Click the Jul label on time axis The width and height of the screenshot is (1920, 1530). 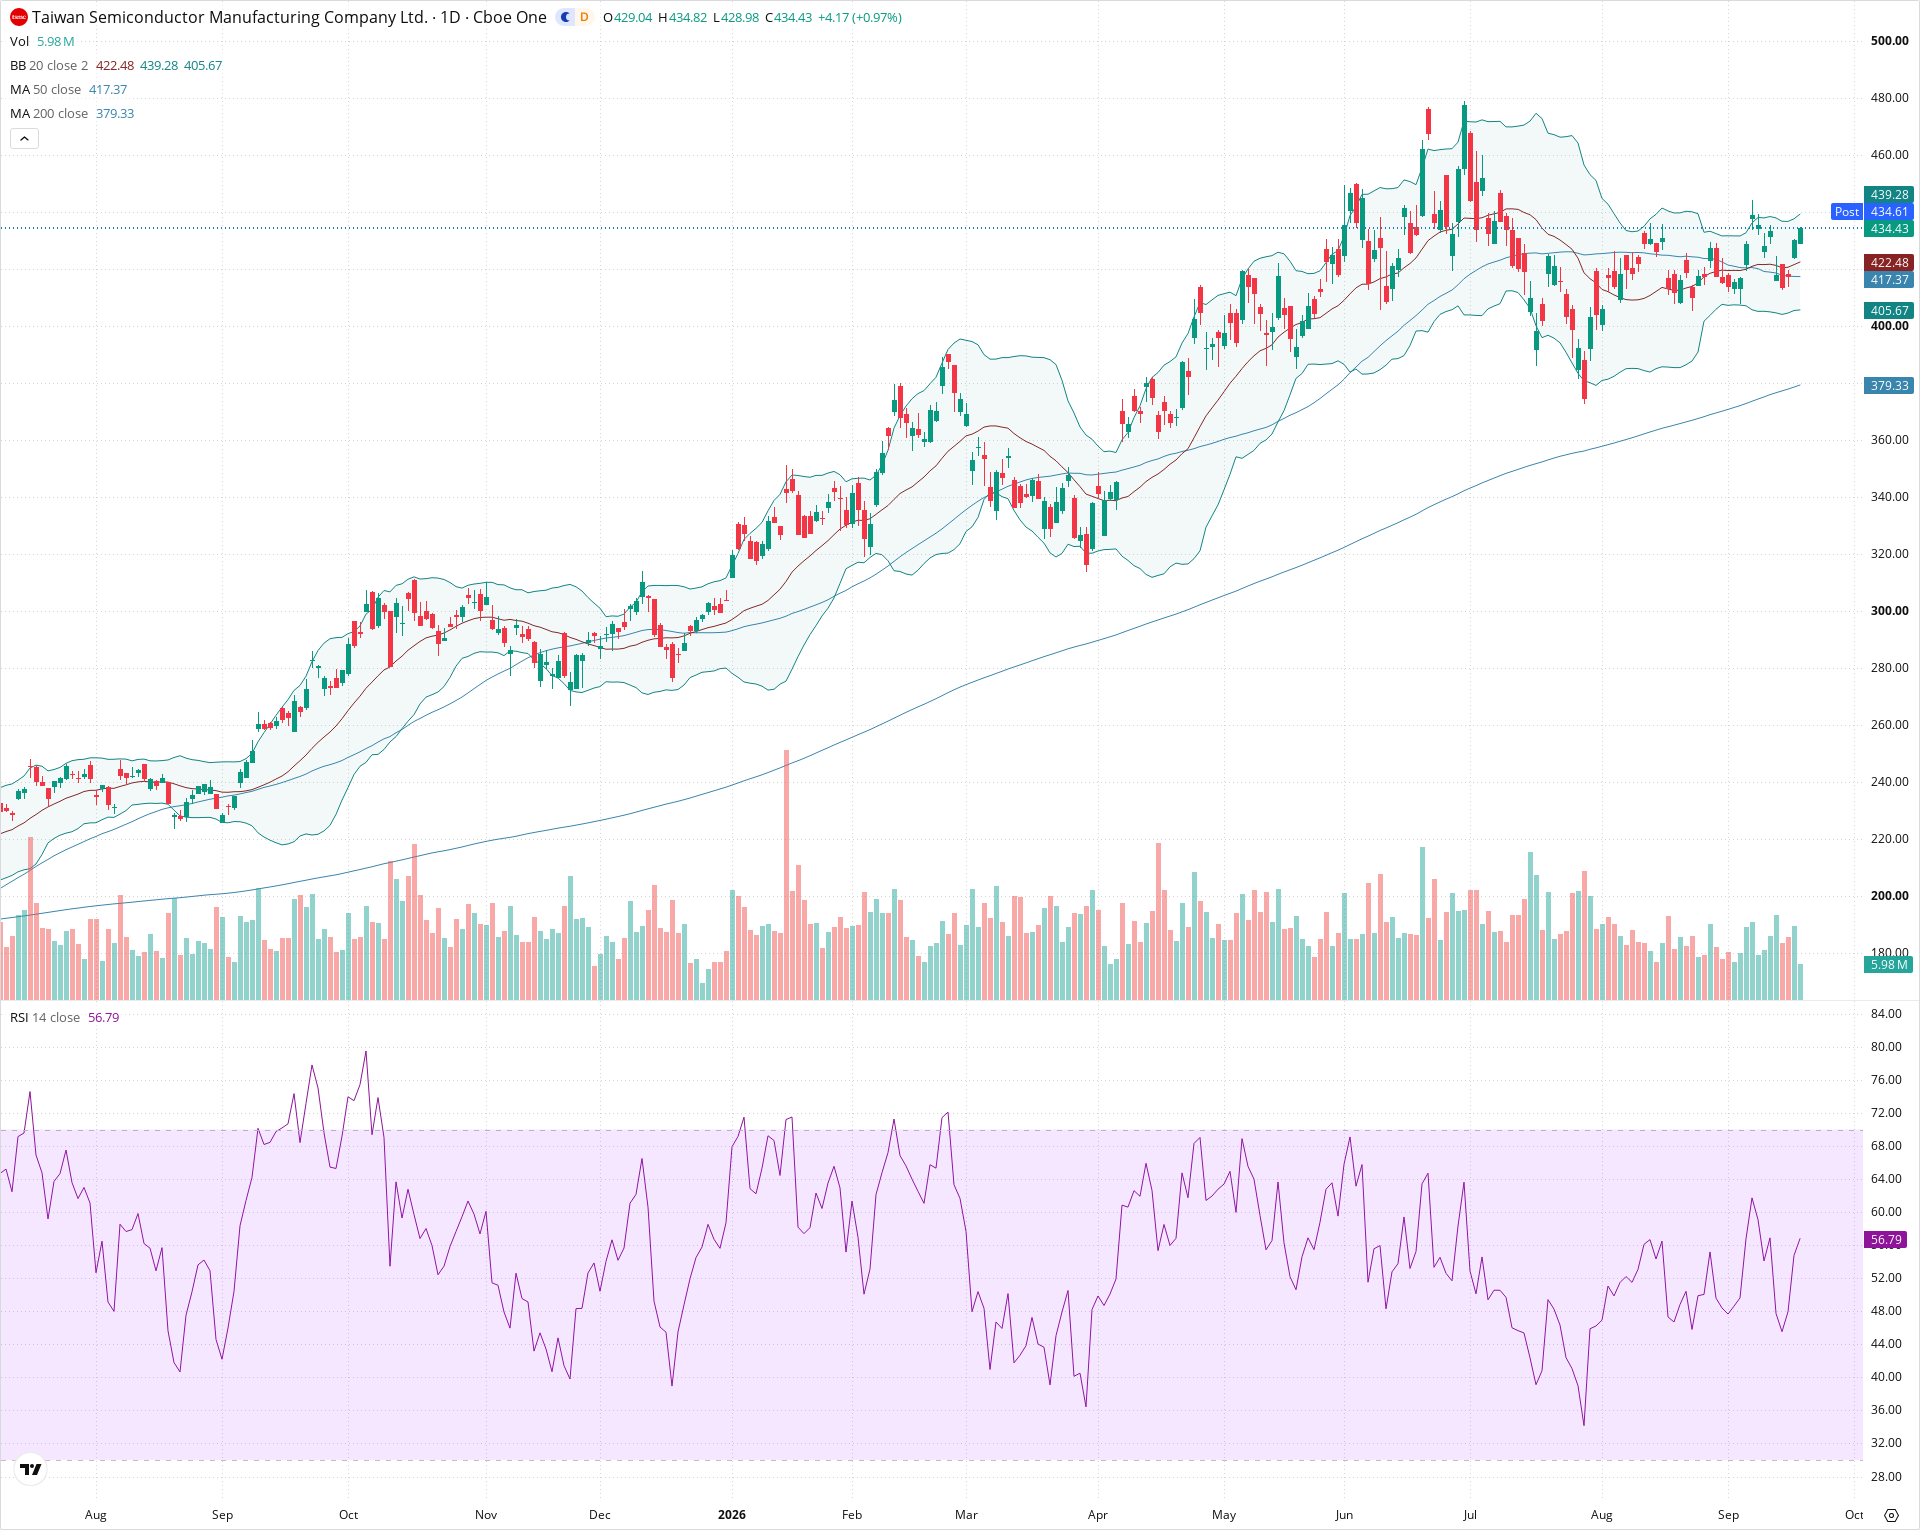(1470, 1515)
